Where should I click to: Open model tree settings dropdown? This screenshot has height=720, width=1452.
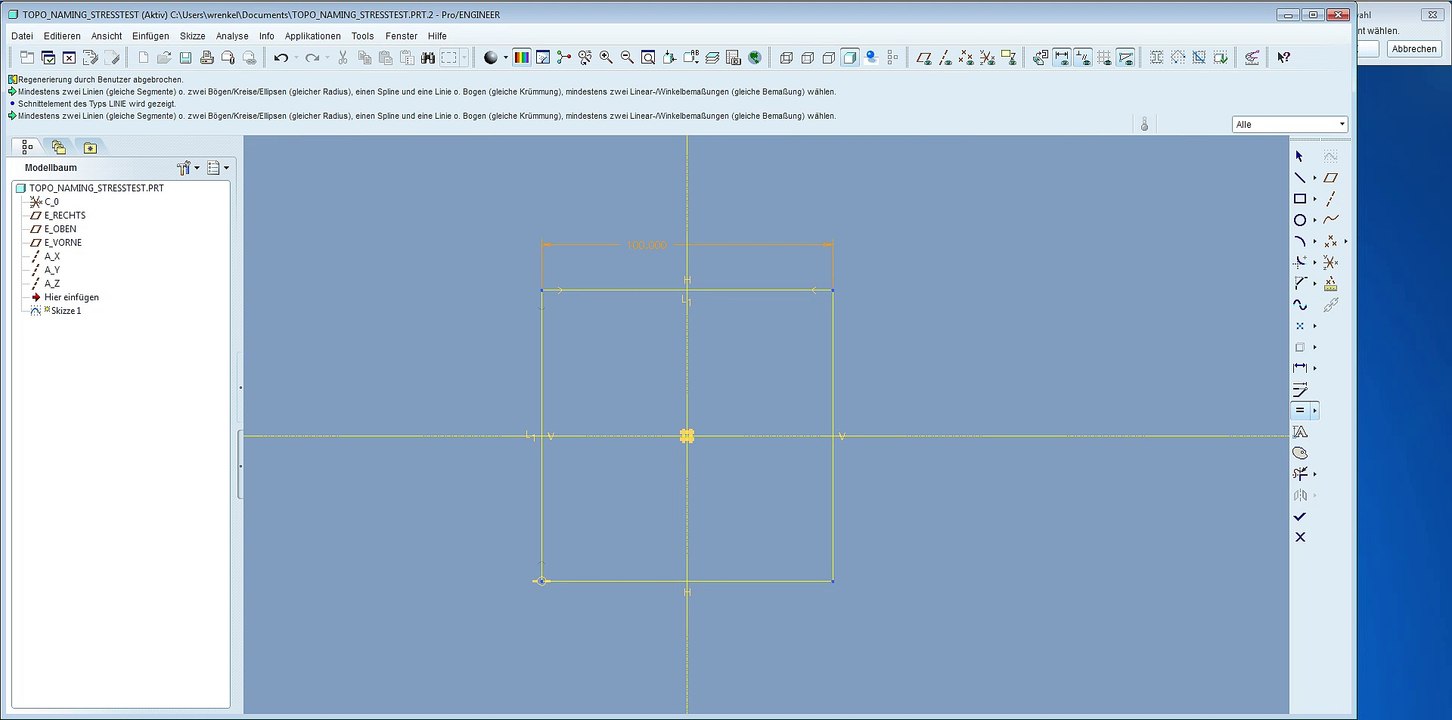189,168
